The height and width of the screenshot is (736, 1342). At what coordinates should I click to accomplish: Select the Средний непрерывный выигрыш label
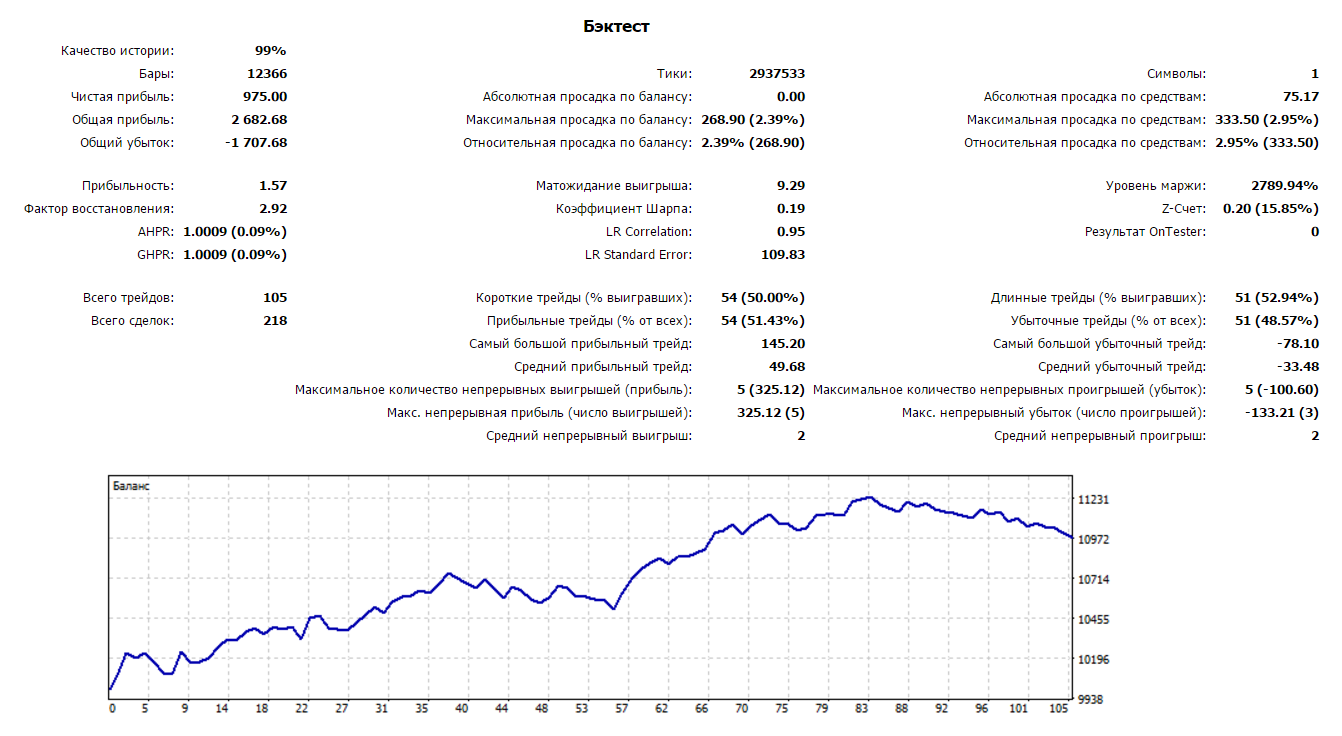click(x=589, y=436)
